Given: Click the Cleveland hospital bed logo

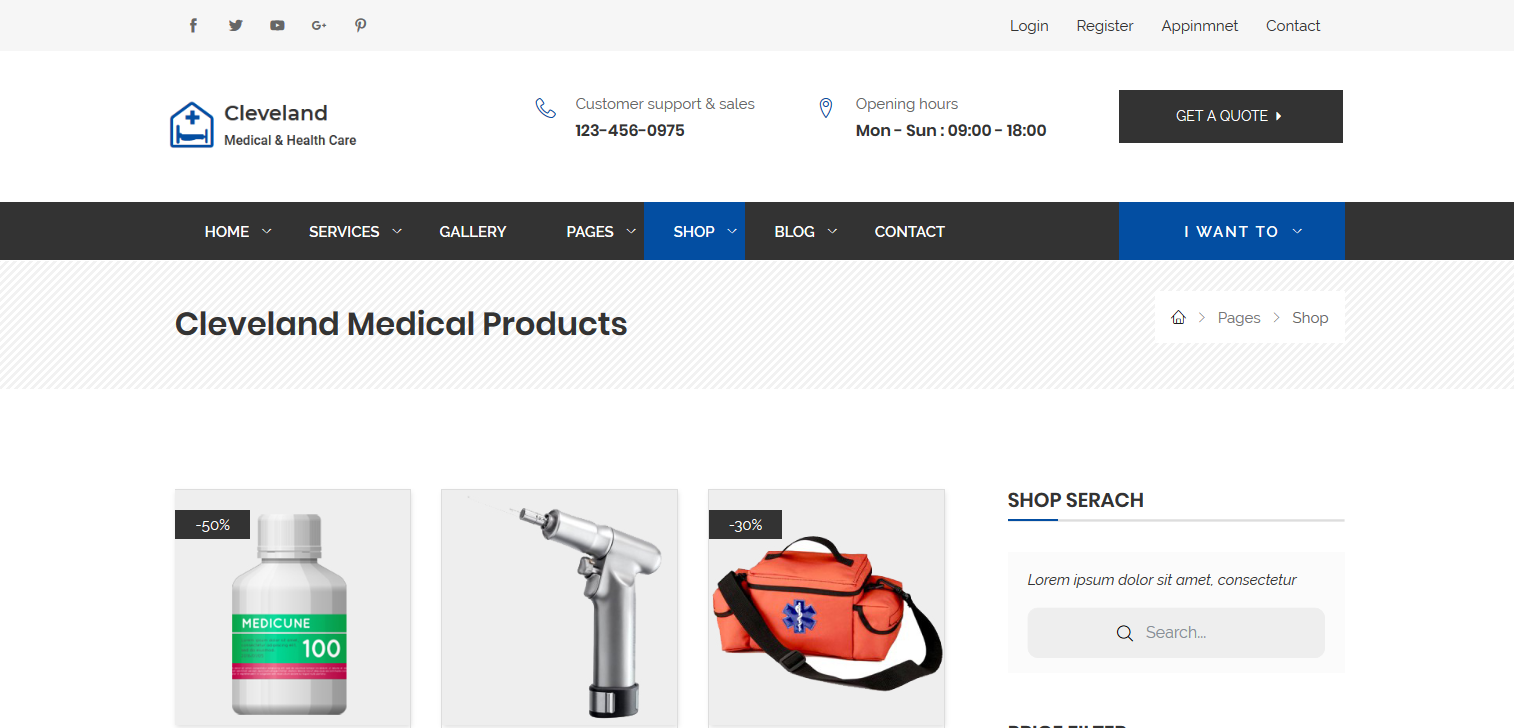Looking at the screenshot, I should point(192,125).
